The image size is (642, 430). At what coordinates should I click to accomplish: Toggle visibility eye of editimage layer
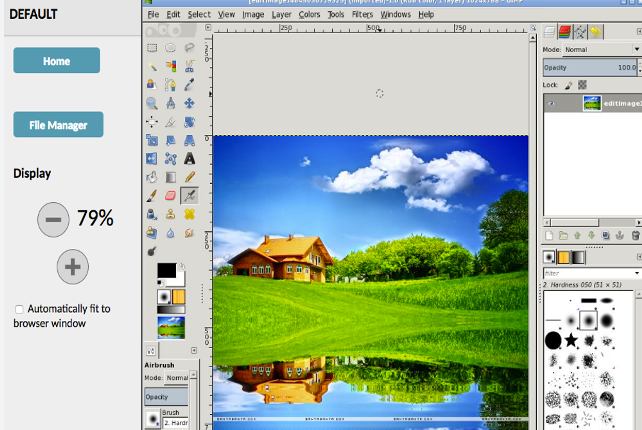[x=551, y=103]
